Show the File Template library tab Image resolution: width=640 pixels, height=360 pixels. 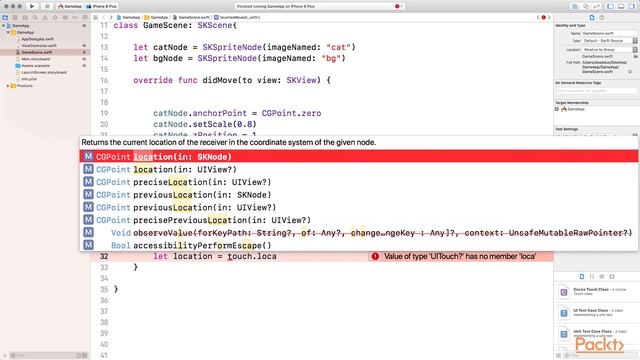pos(582,276)
